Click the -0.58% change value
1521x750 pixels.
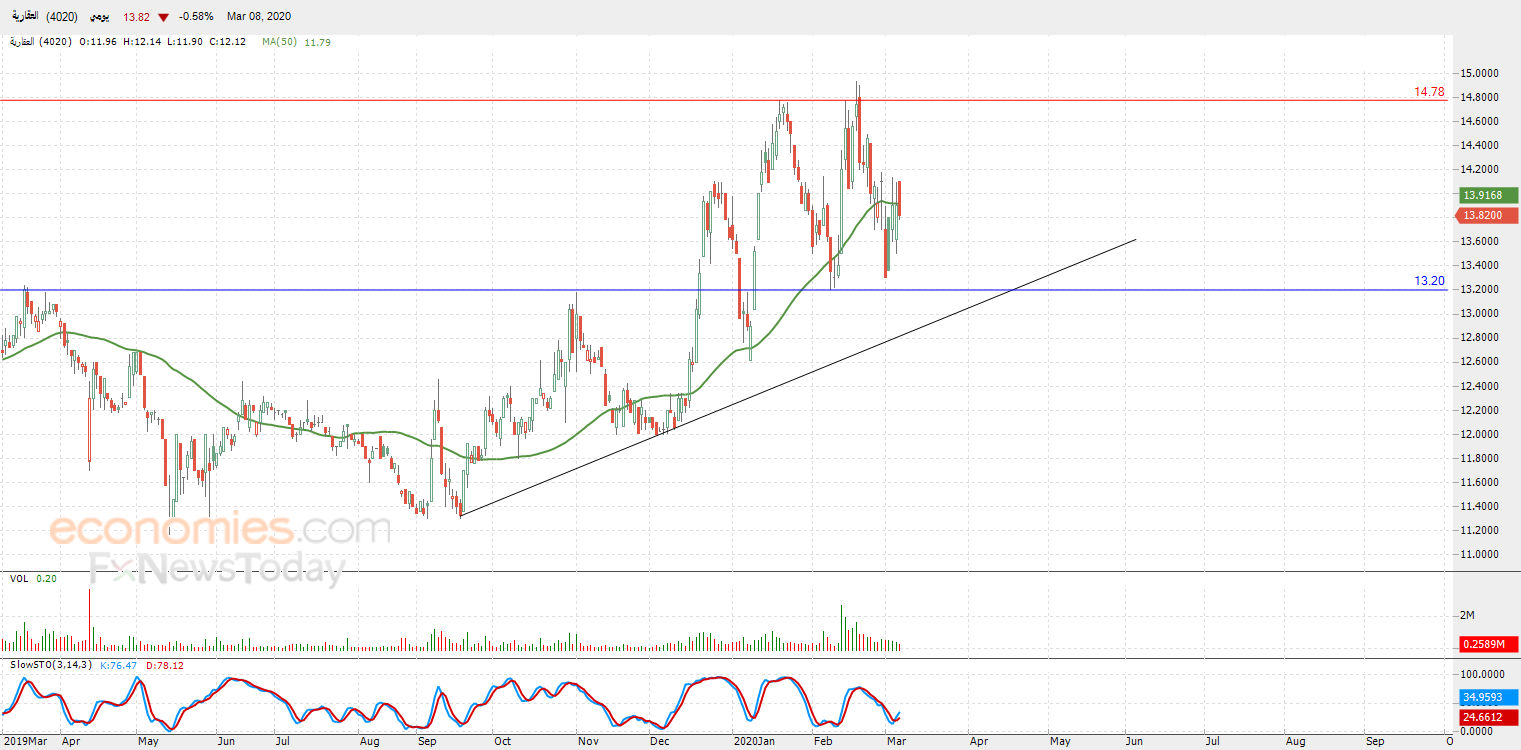196,17
